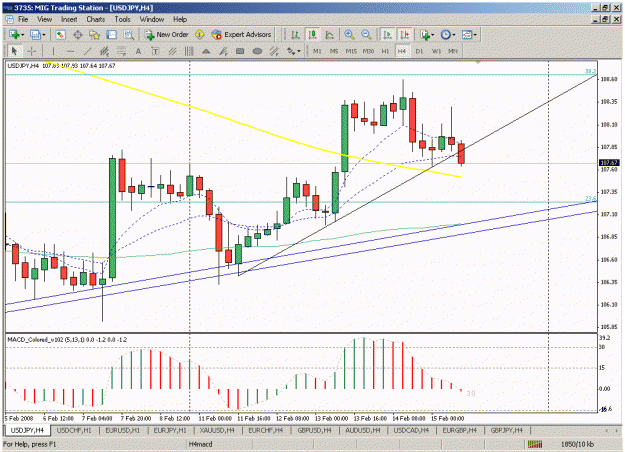625x452 pixels.
Task: Open the MetaEditor yellow diamond icon
Action: [x=200, y=35]
